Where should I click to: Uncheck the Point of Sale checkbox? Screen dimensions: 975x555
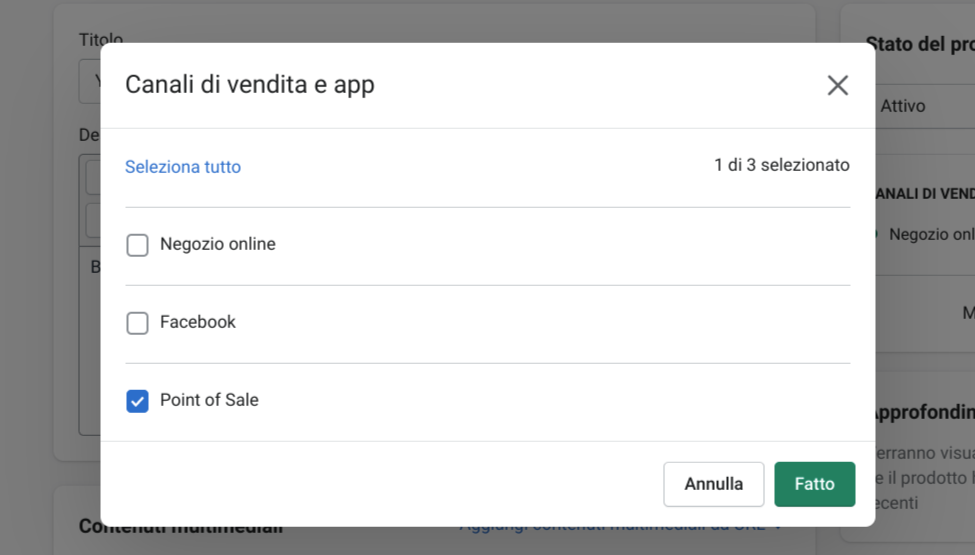coord(138,401)
